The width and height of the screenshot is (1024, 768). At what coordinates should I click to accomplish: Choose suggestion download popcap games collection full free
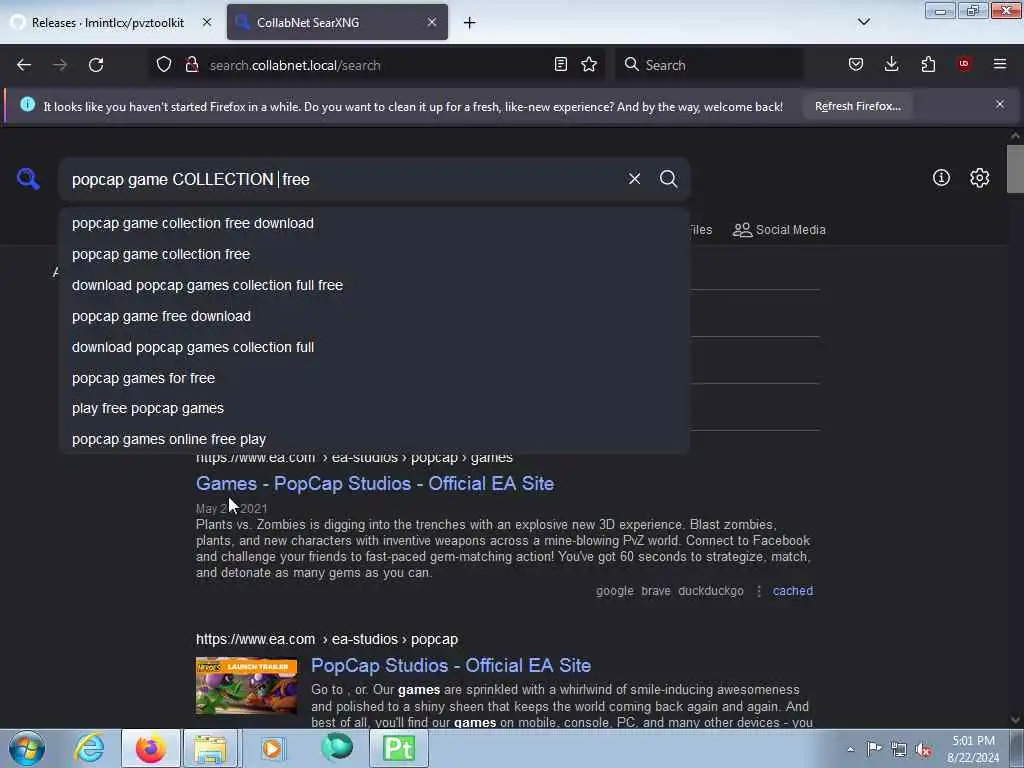(374, 285)
